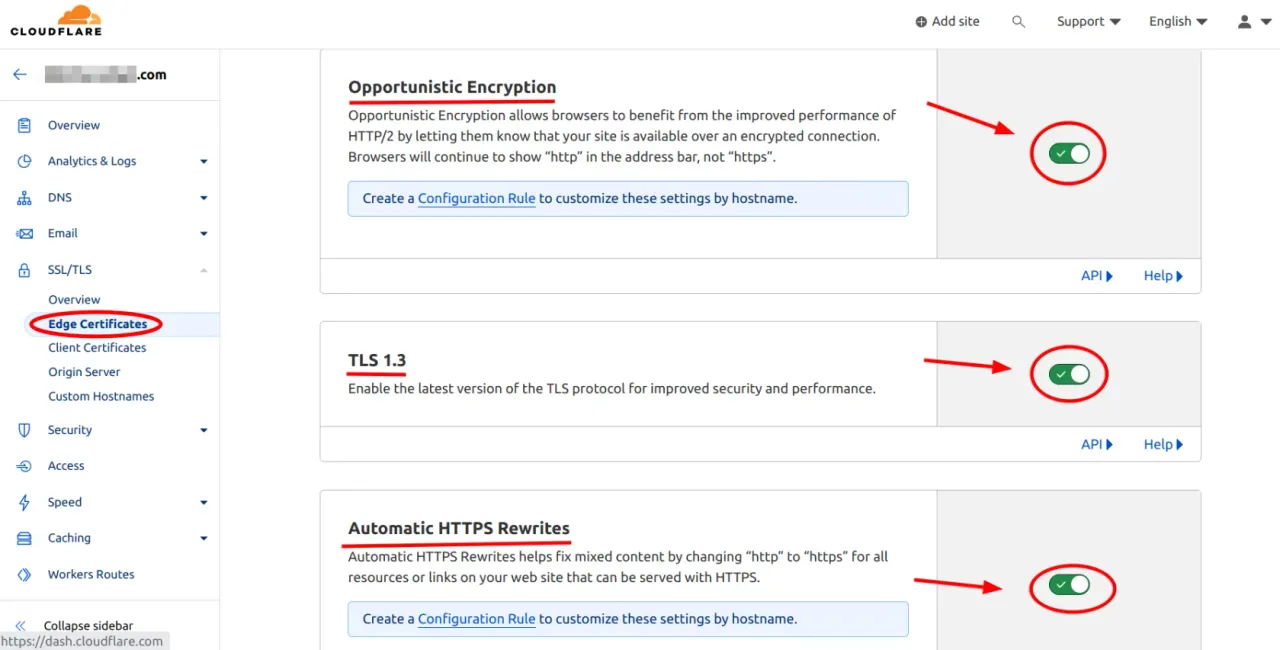Select Client Certificates sub-item
1280x650 pixels.
coord(97,348)
